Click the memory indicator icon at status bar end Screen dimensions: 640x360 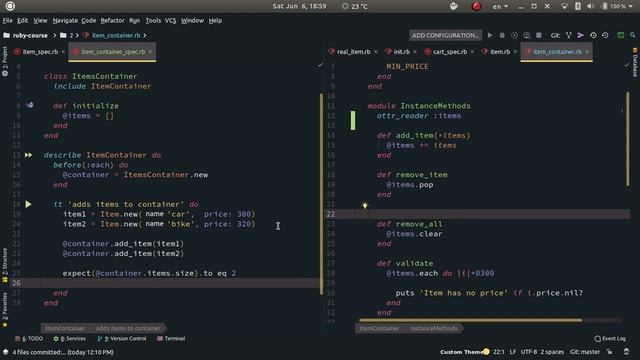click(x=627, y=352)
